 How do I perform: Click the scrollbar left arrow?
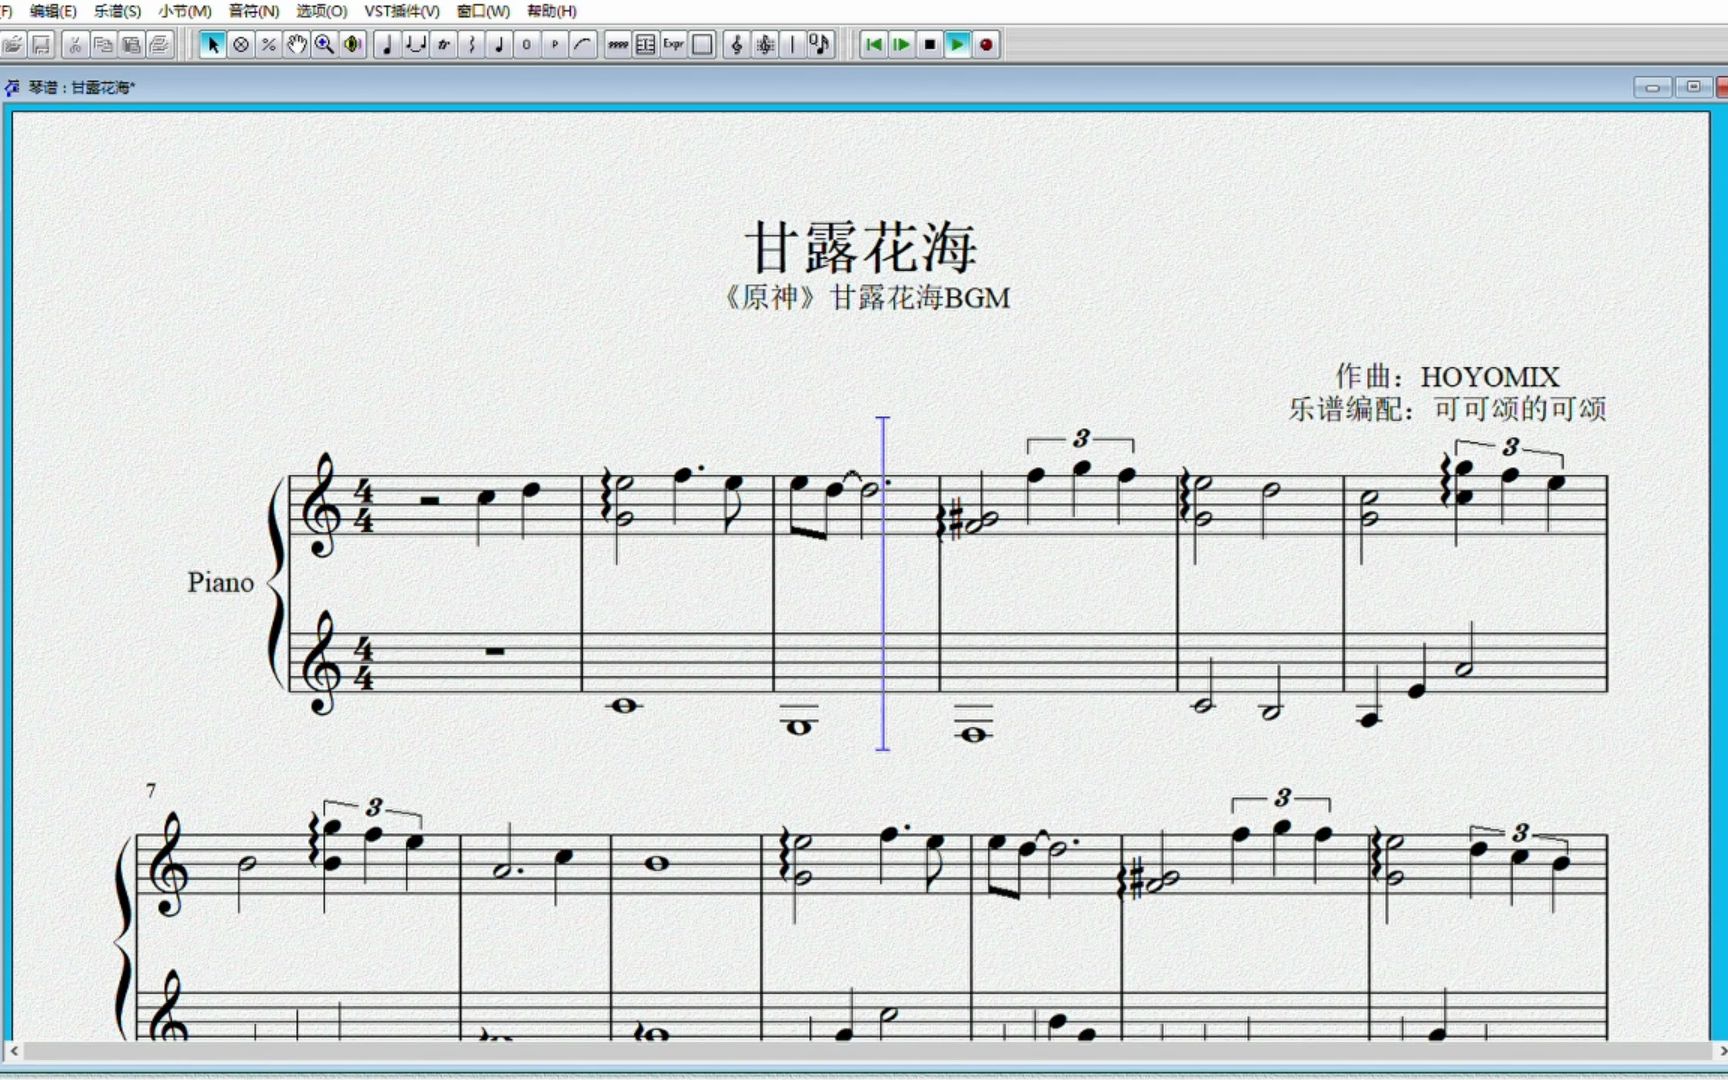[x=13, y=1052]
